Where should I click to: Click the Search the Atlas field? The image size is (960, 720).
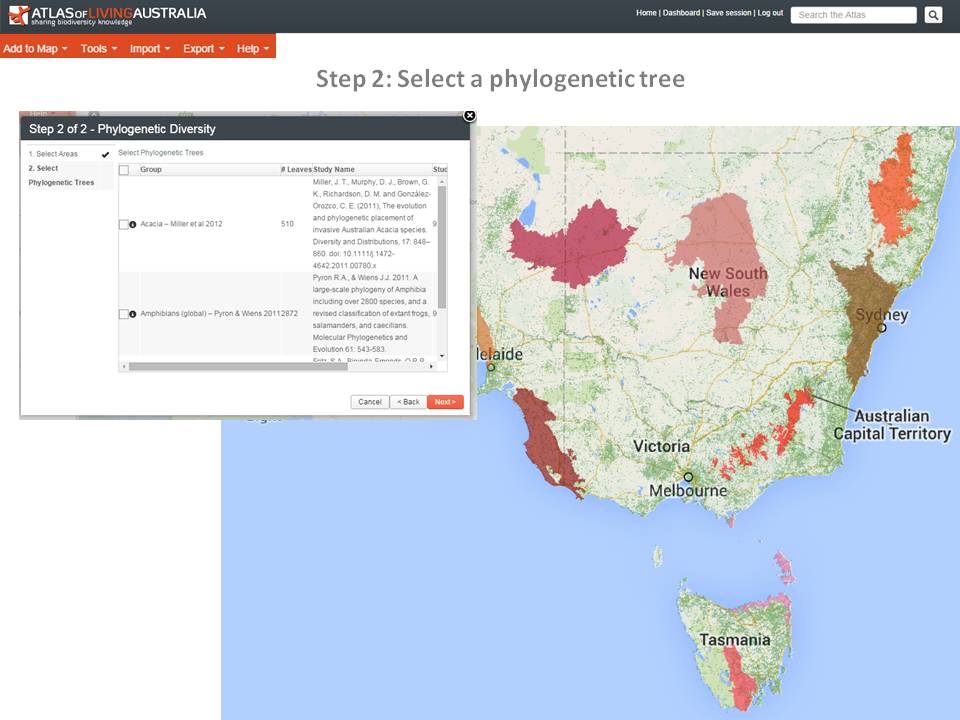coord(853,15)
